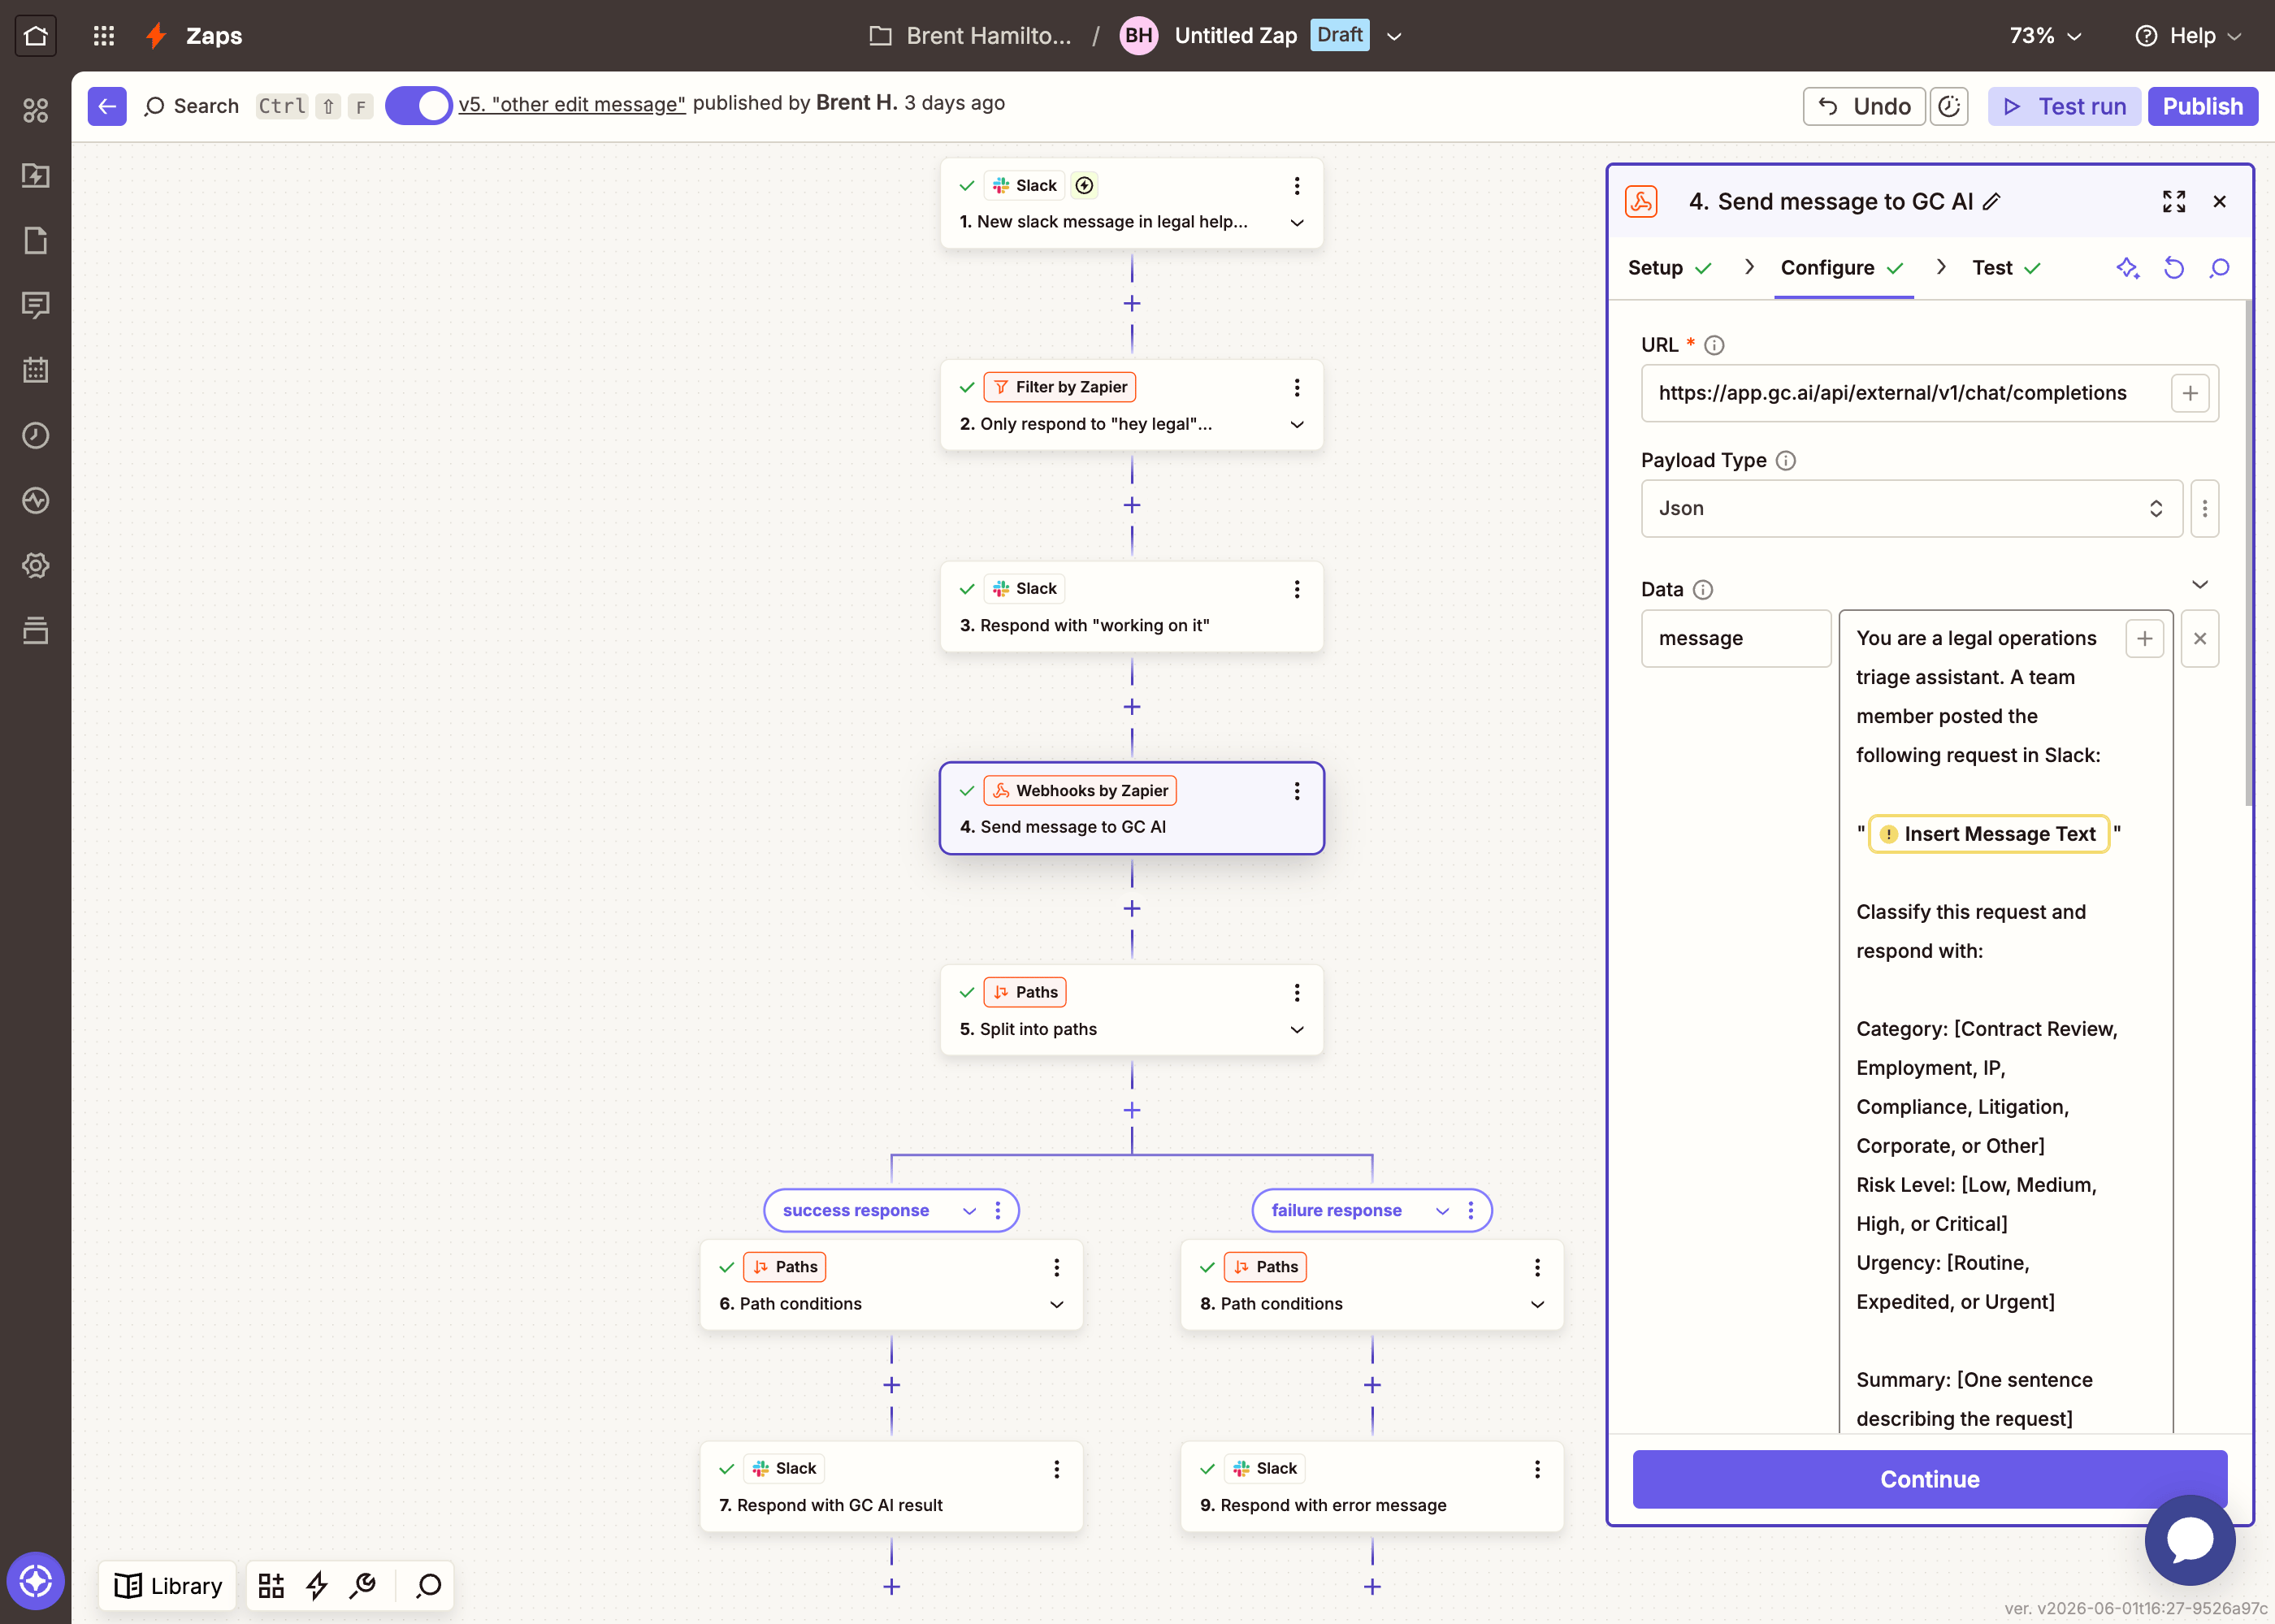Click the search icon in step panel tabs
Image resolution: width=2275 pixels, height=1624 pixels.
[x=2219, y=268]
